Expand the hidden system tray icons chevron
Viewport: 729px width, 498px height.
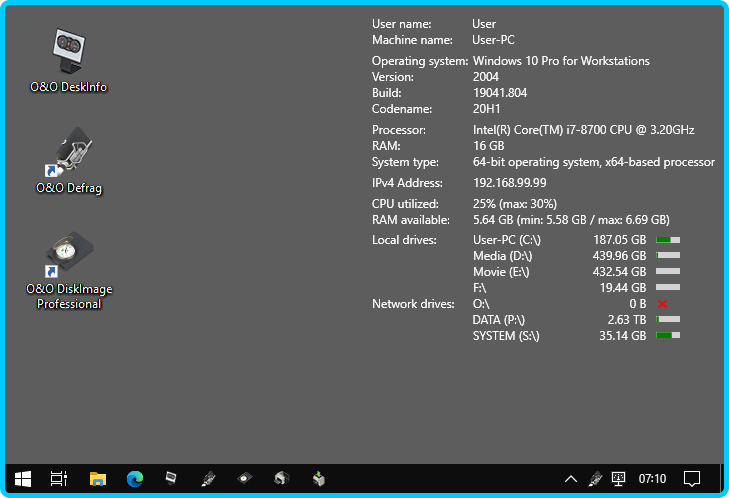pos(571,479)
